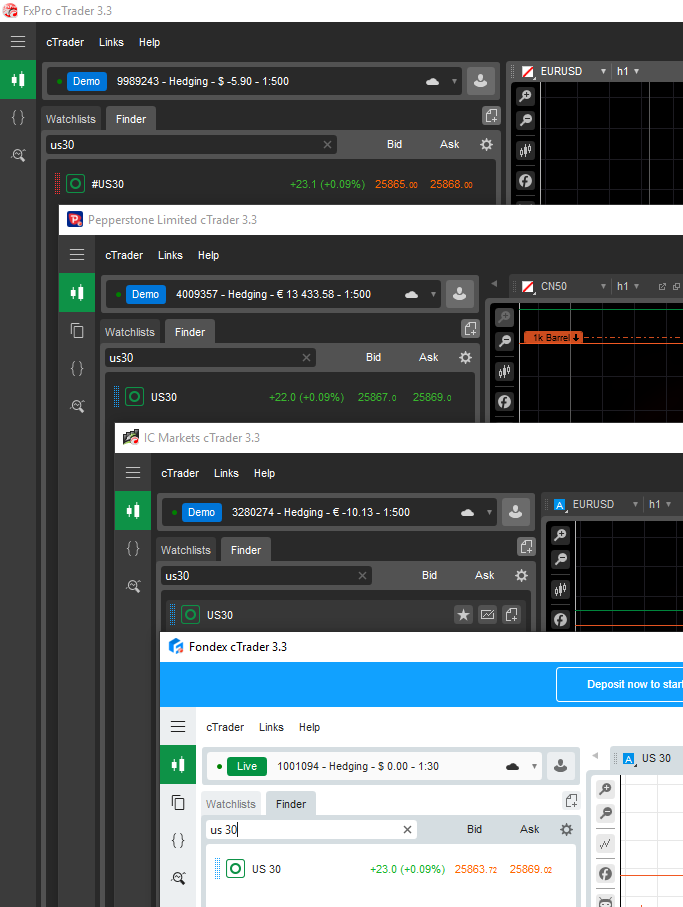683x907 pixels.
Task: Click cloud sync icon in FxPro account bar
Action: pos(432,82)
